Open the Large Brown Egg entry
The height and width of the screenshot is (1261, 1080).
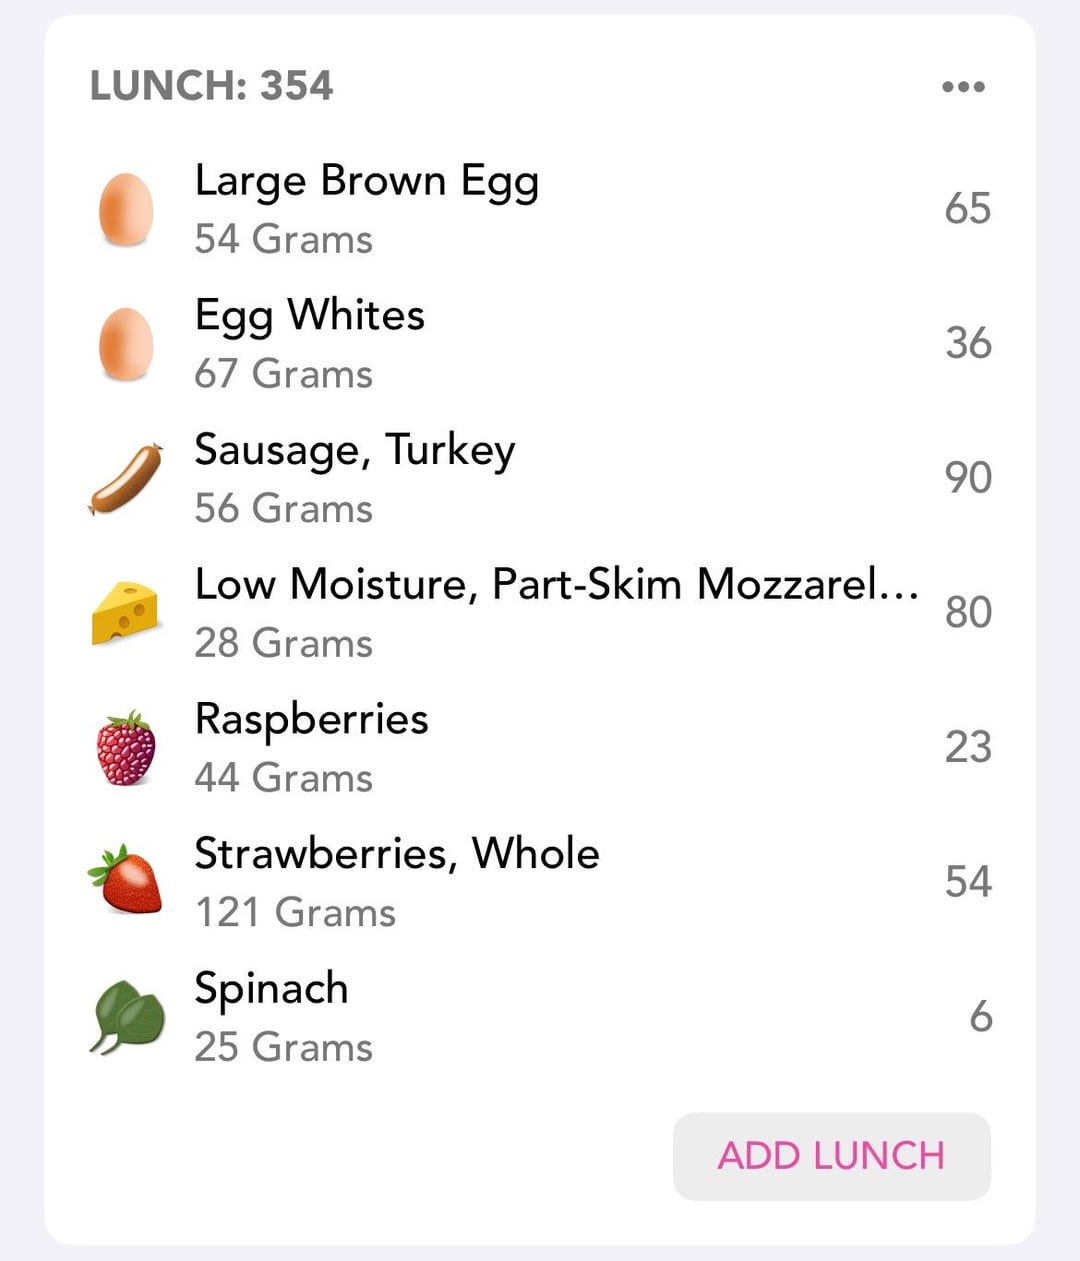tap(540, 210)
